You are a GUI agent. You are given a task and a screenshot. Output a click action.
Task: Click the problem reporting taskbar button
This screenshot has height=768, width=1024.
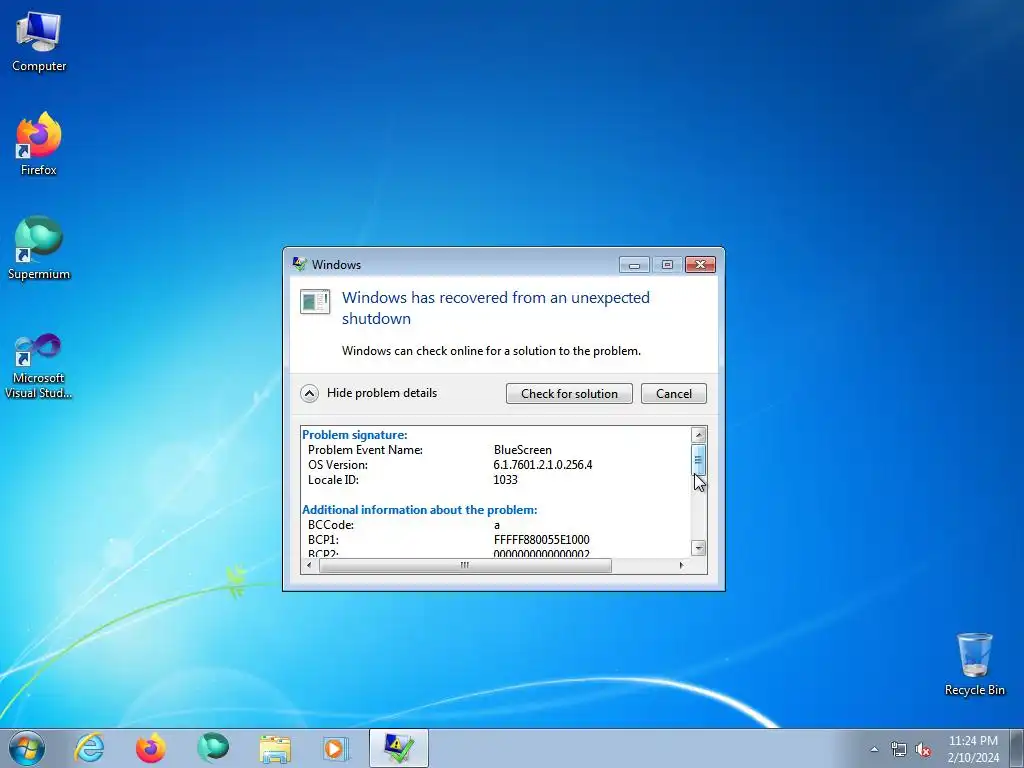tap(398, 748)
